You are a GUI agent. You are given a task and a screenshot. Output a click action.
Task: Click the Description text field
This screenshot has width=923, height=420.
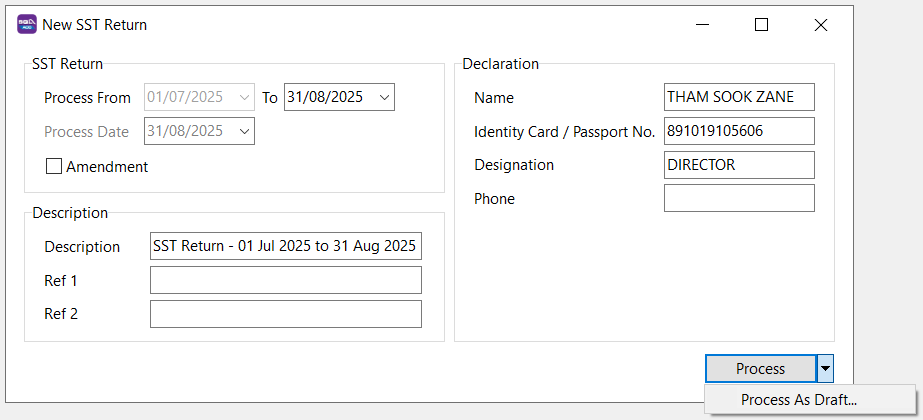pos(285,246)
